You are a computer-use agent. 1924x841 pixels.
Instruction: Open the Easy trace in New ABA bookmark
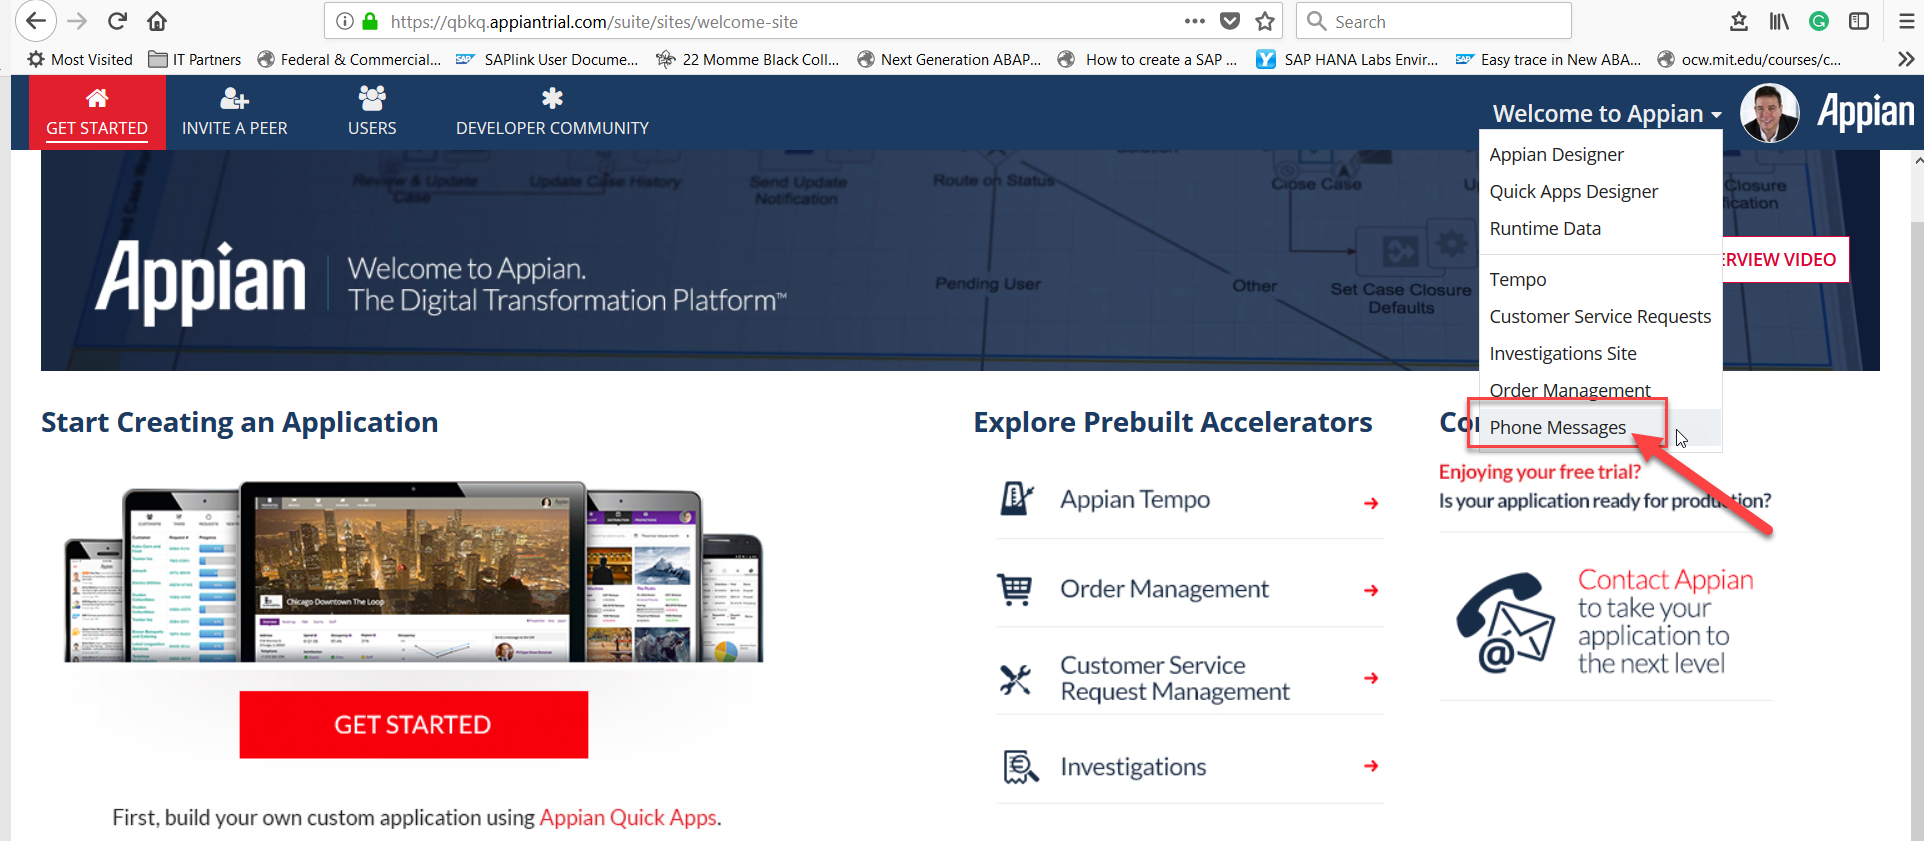[1549, 59]
